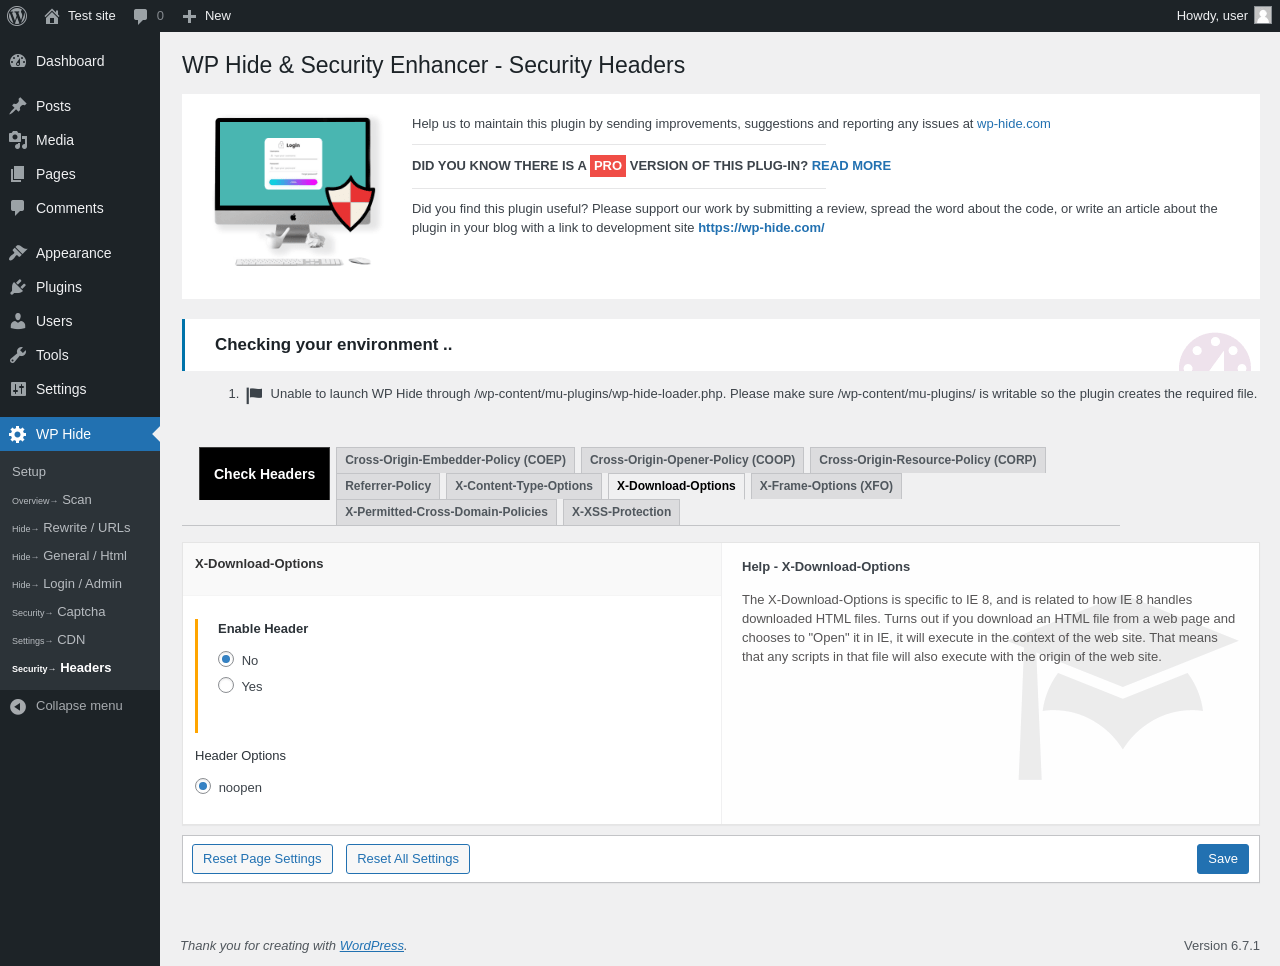This screenshot has width=1280, height=966.
Task: Open the X-XSS-Protection tab
Action: coord(621,512)
